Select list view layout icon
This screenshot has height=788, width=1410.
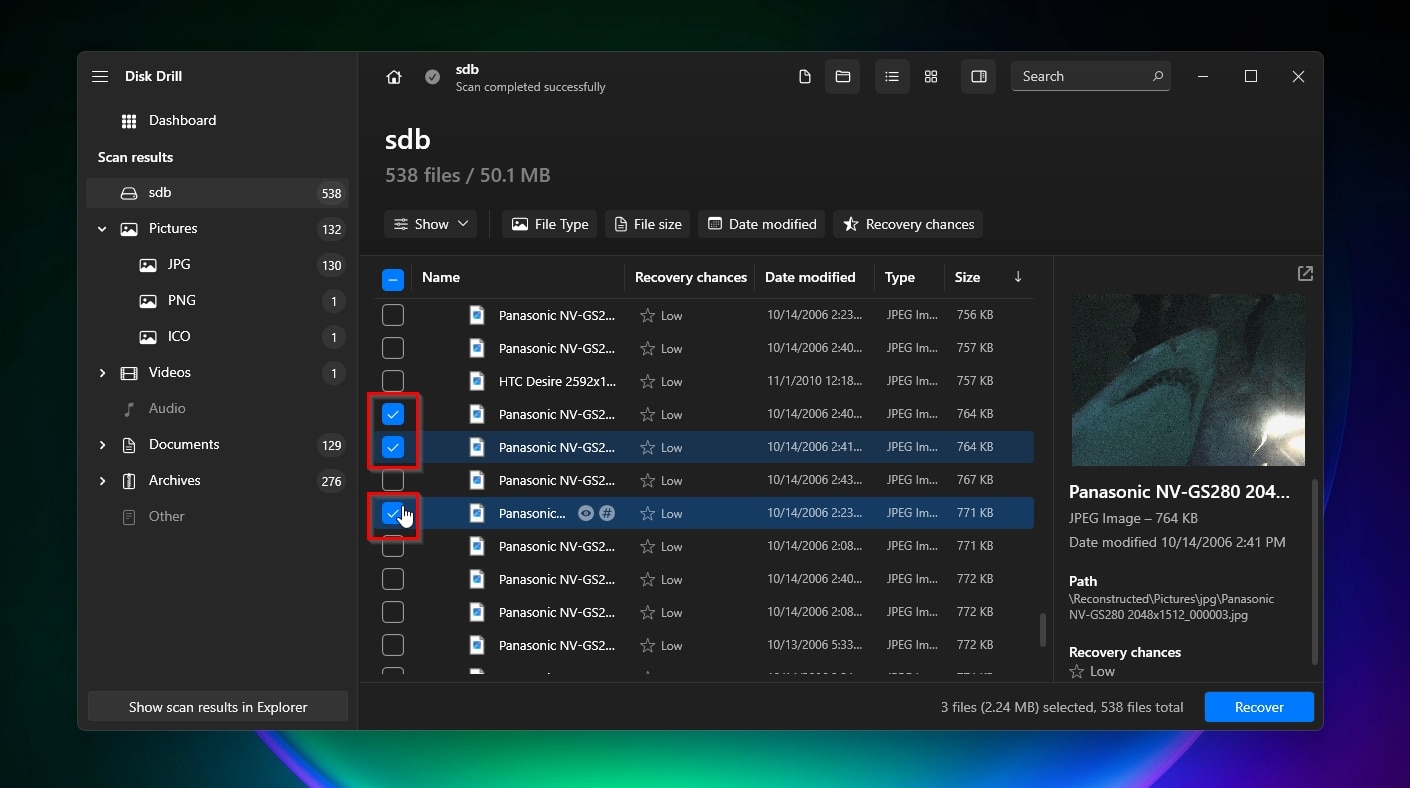point(892,77)
